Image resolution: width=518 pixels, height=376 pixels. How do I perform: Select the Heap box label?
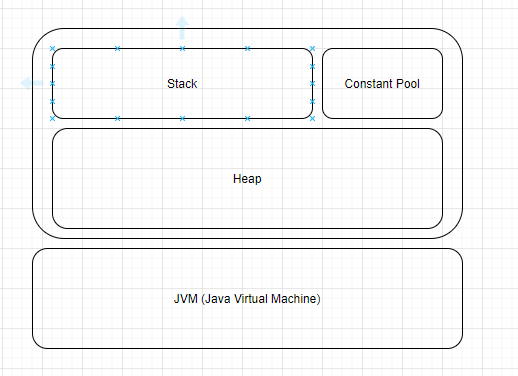247,179
